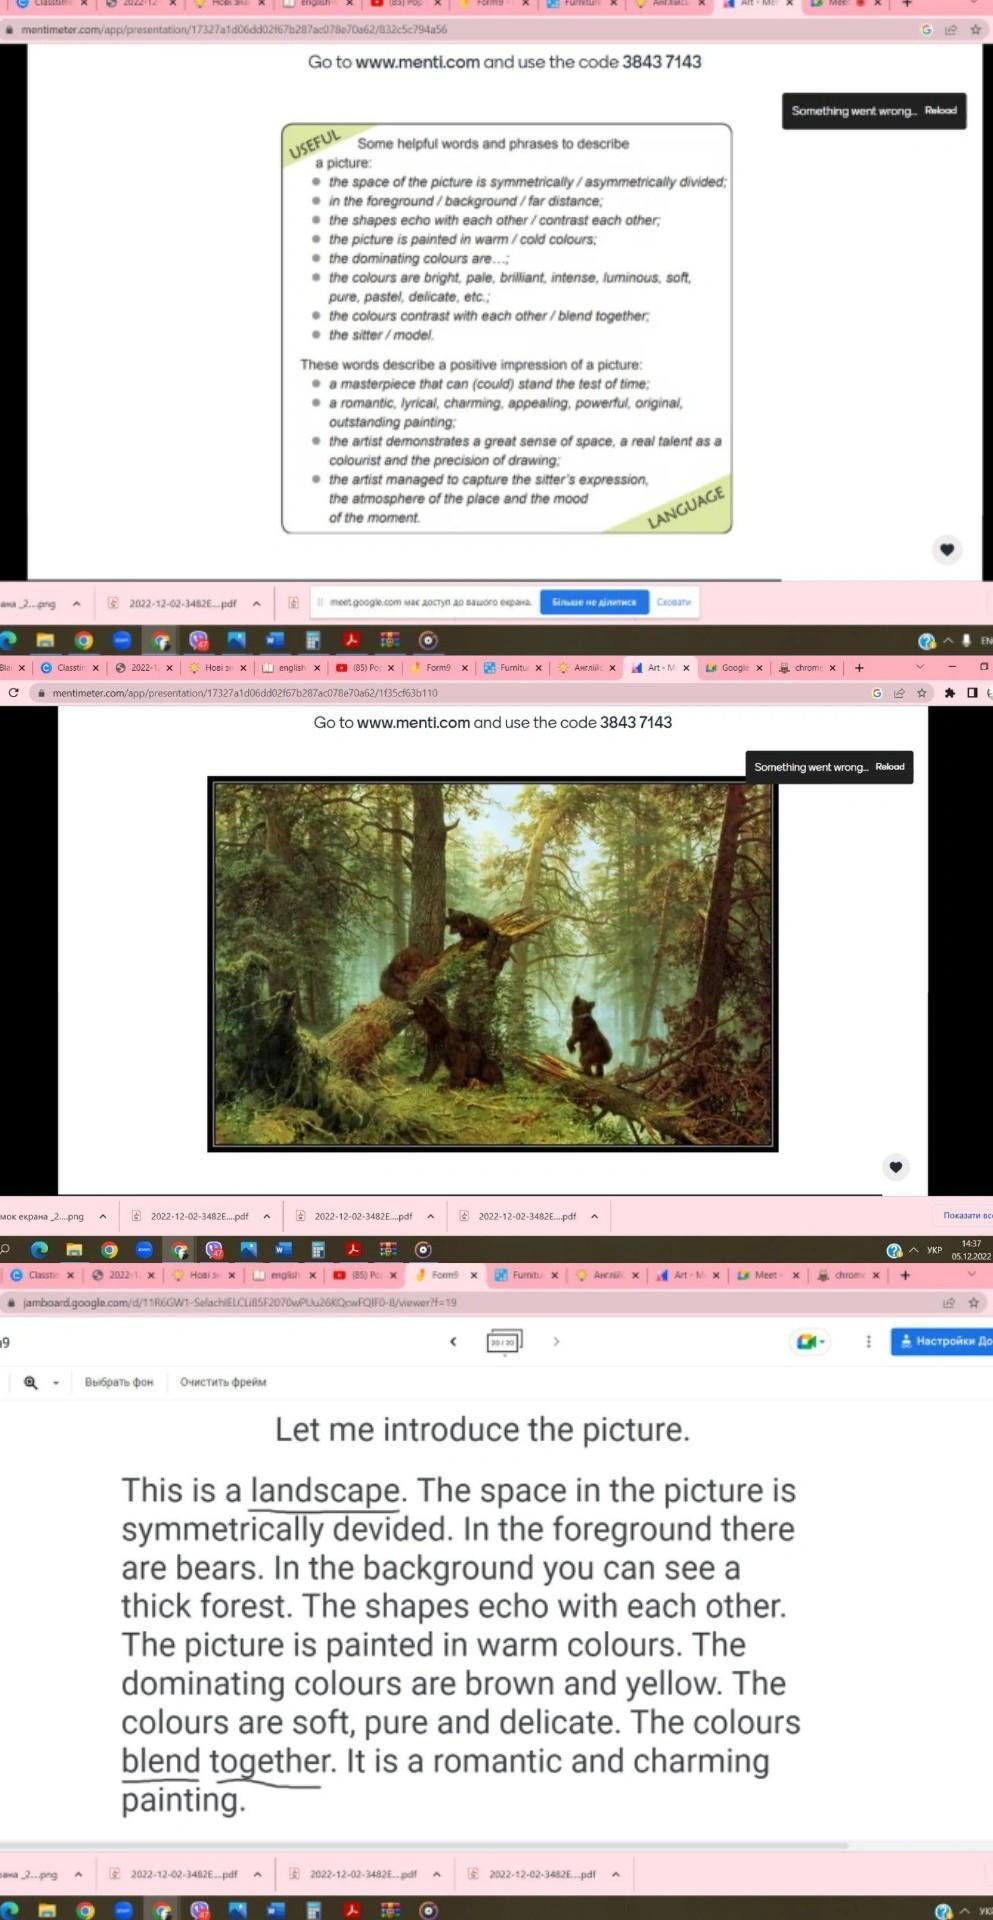
Task: Open Jamboard three-dot more options menu
Action: coord(868,1341)
